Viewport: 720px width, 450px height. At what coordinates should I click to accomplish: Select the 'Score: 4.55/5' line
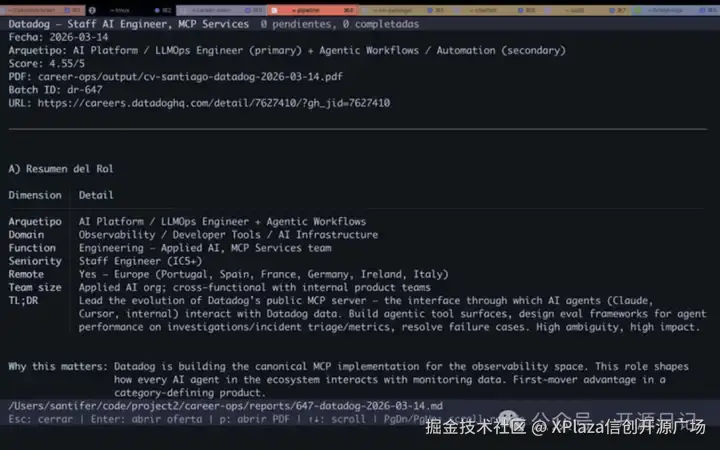(46, 63)
